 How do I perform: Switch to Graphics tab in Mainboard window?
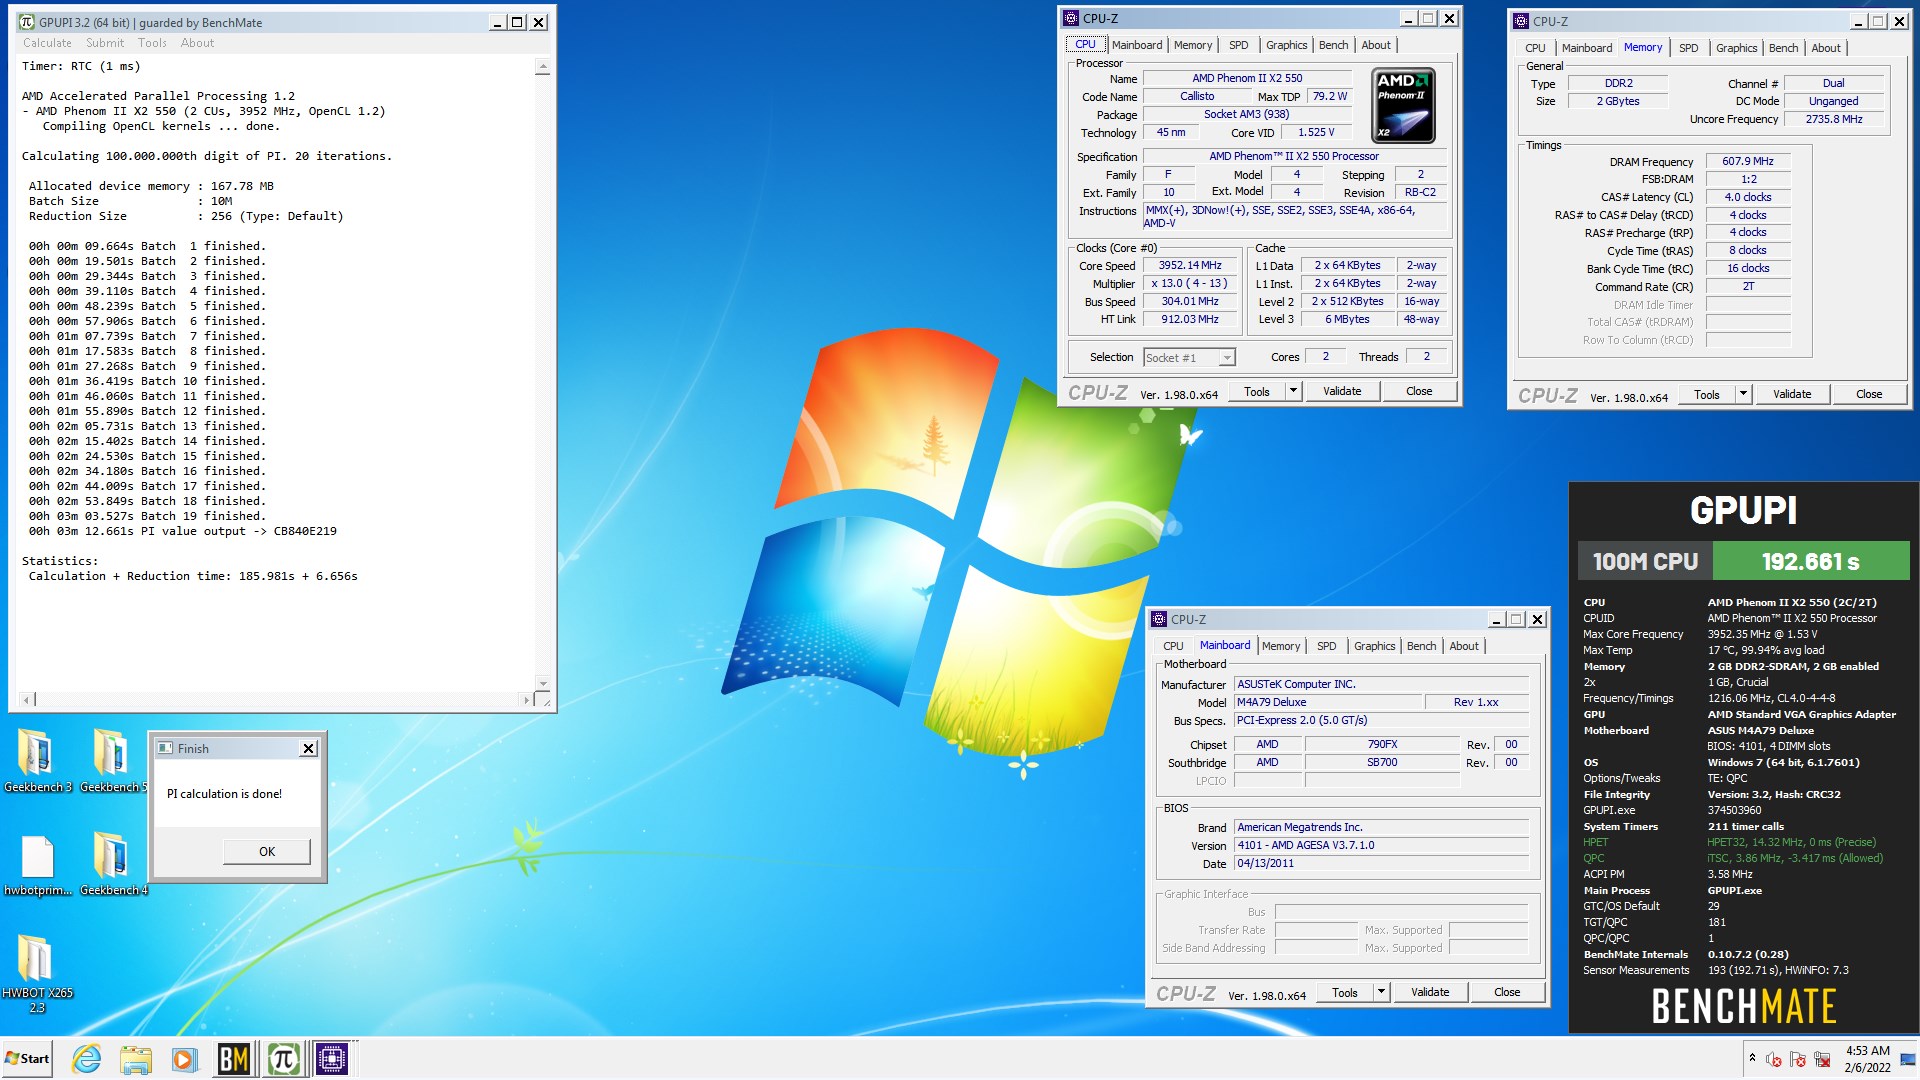pos(1374,646)
